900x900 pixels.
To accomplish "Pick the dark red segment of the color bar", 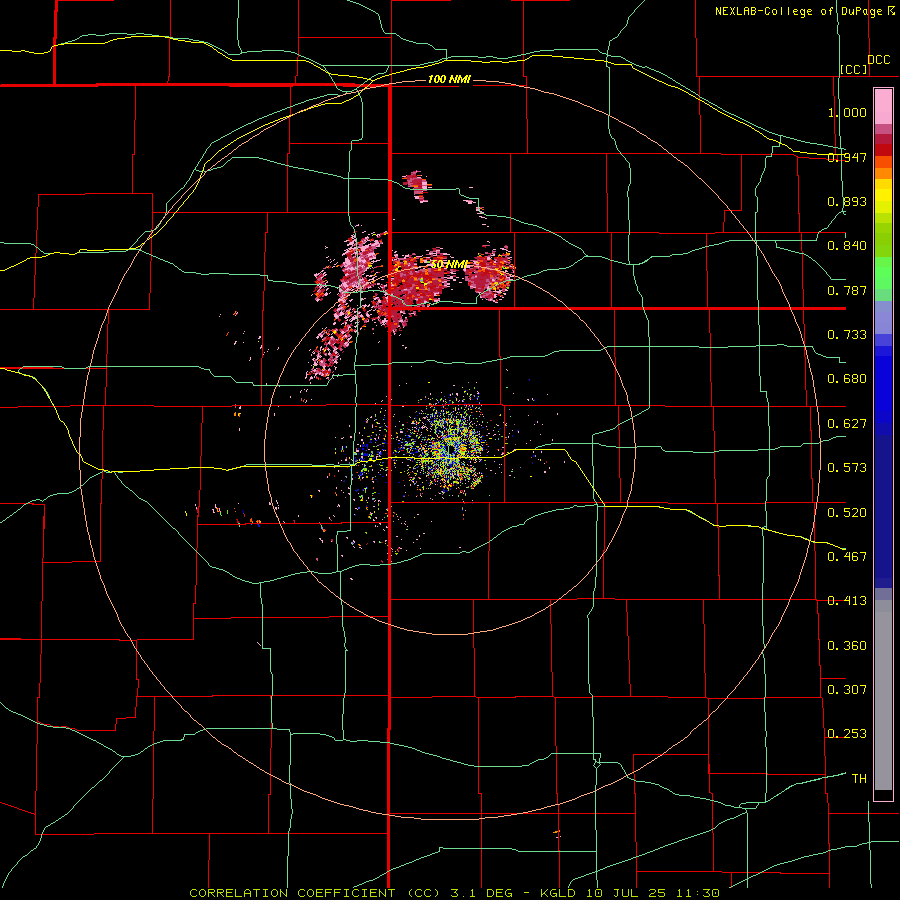I will point(883,149).
